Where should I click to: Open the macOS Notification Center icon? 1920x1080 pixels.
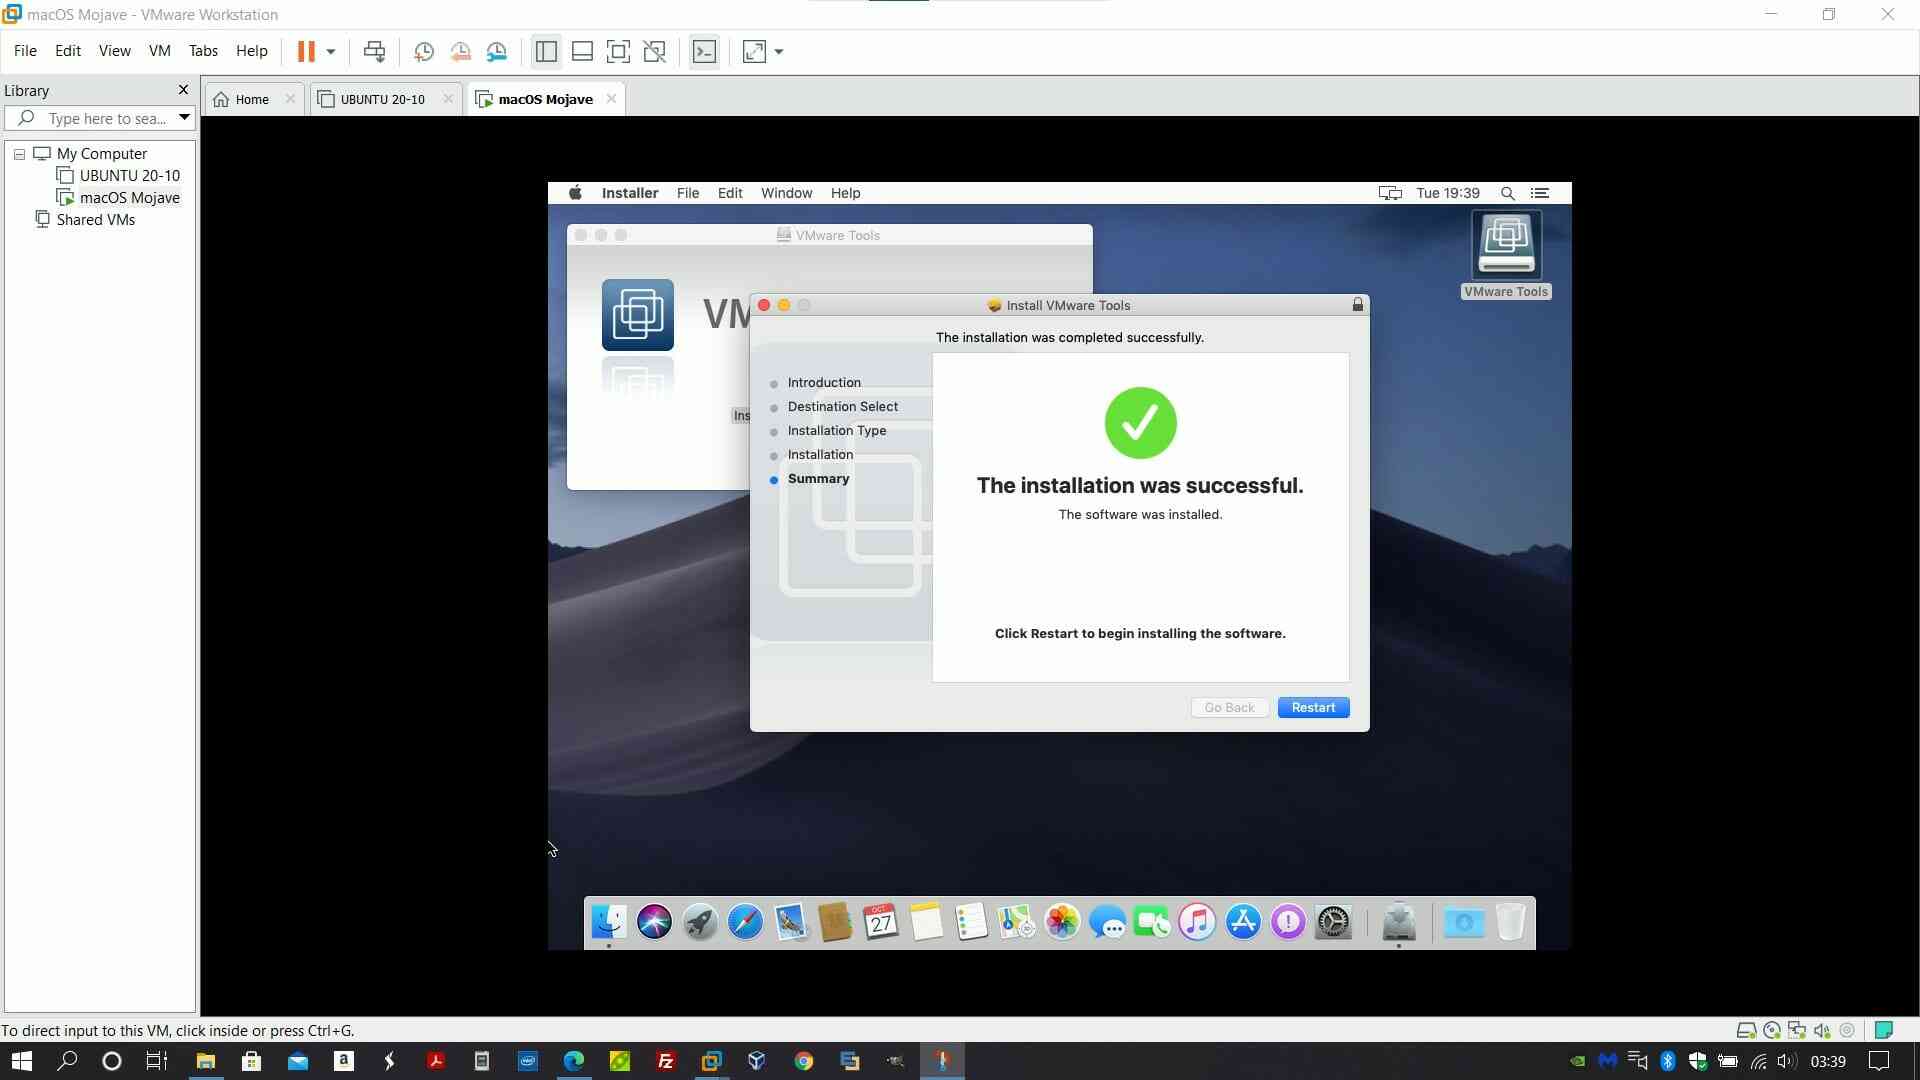[x=1540, y=193]
